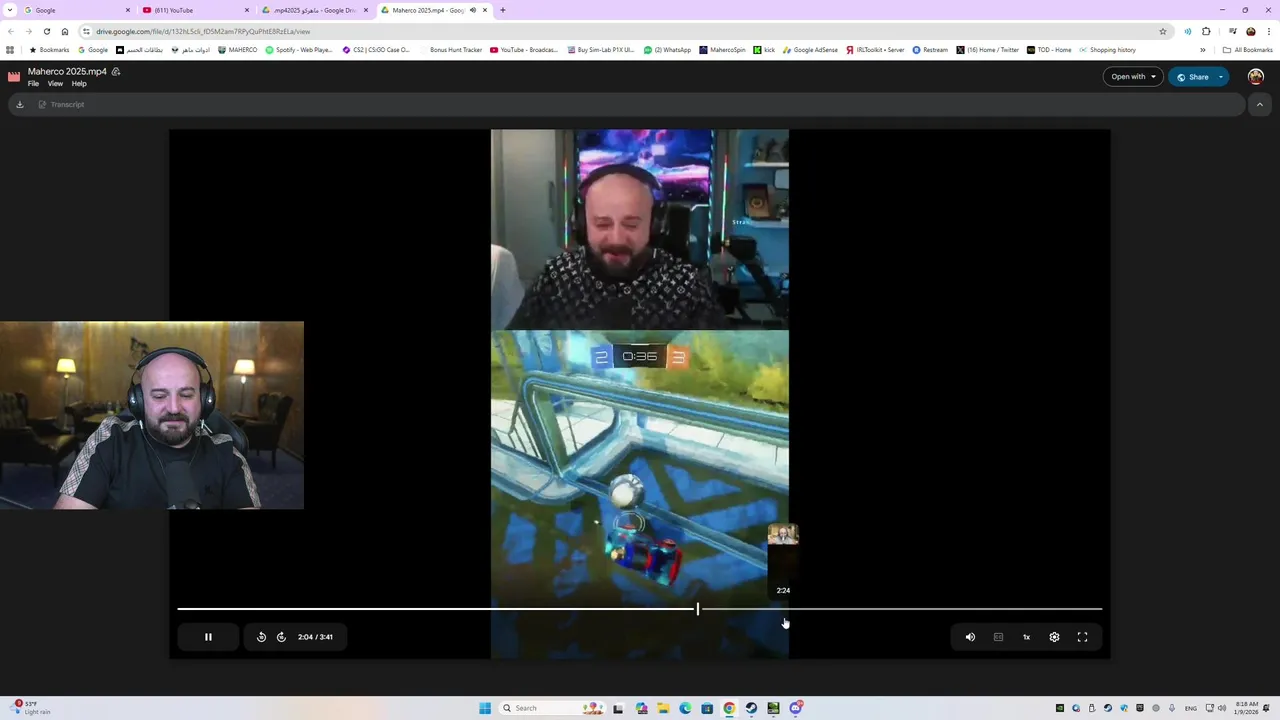Image resolution: width=1280 pixels, height=720 pixels.
Task: Open the View menu in Drive viewer
Action: [x=55, y=84]
